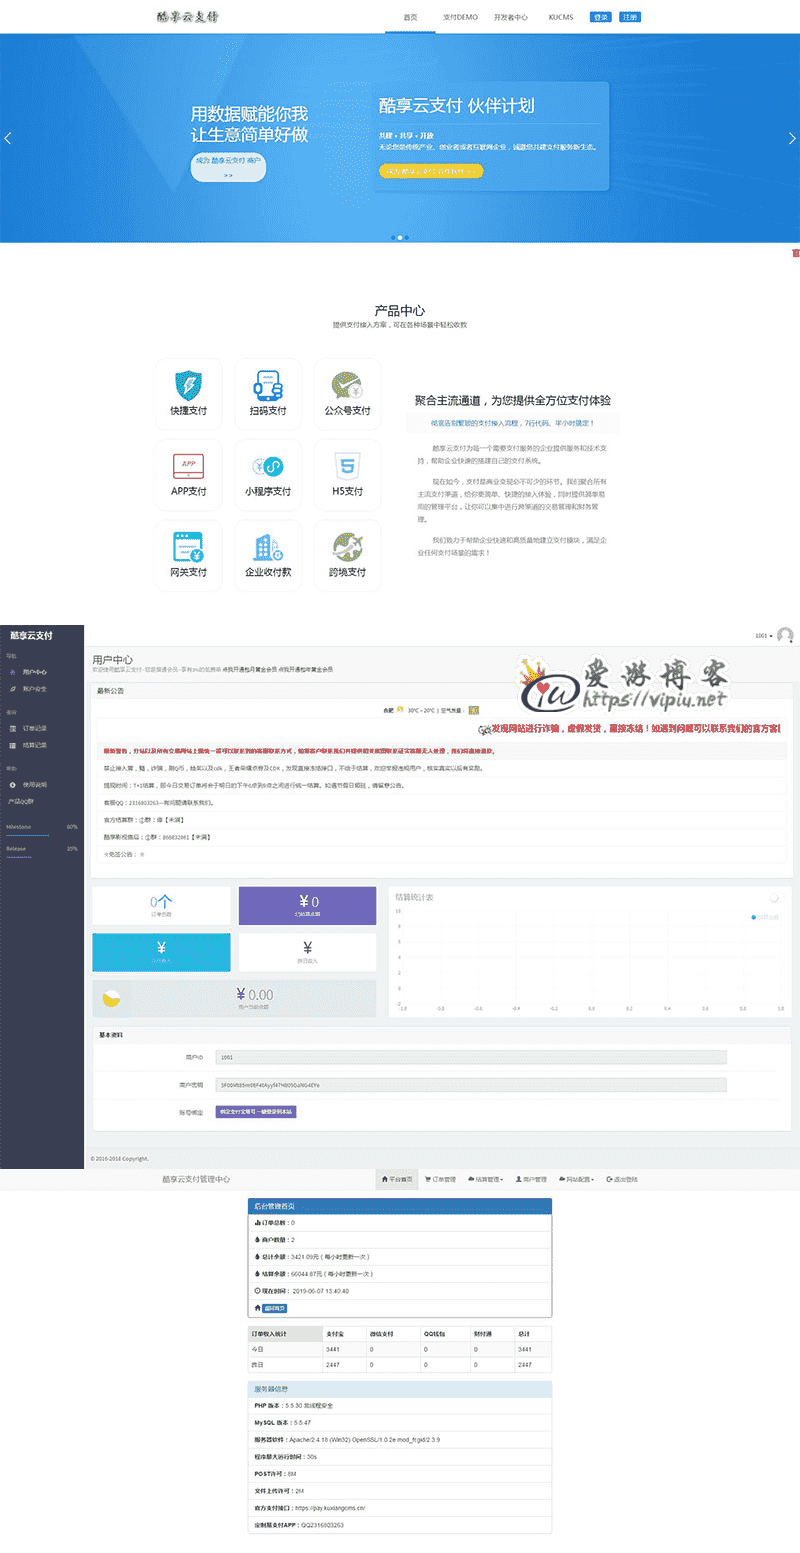
Task: Click the purple ¥0 stats card
Action: [307, 905]
